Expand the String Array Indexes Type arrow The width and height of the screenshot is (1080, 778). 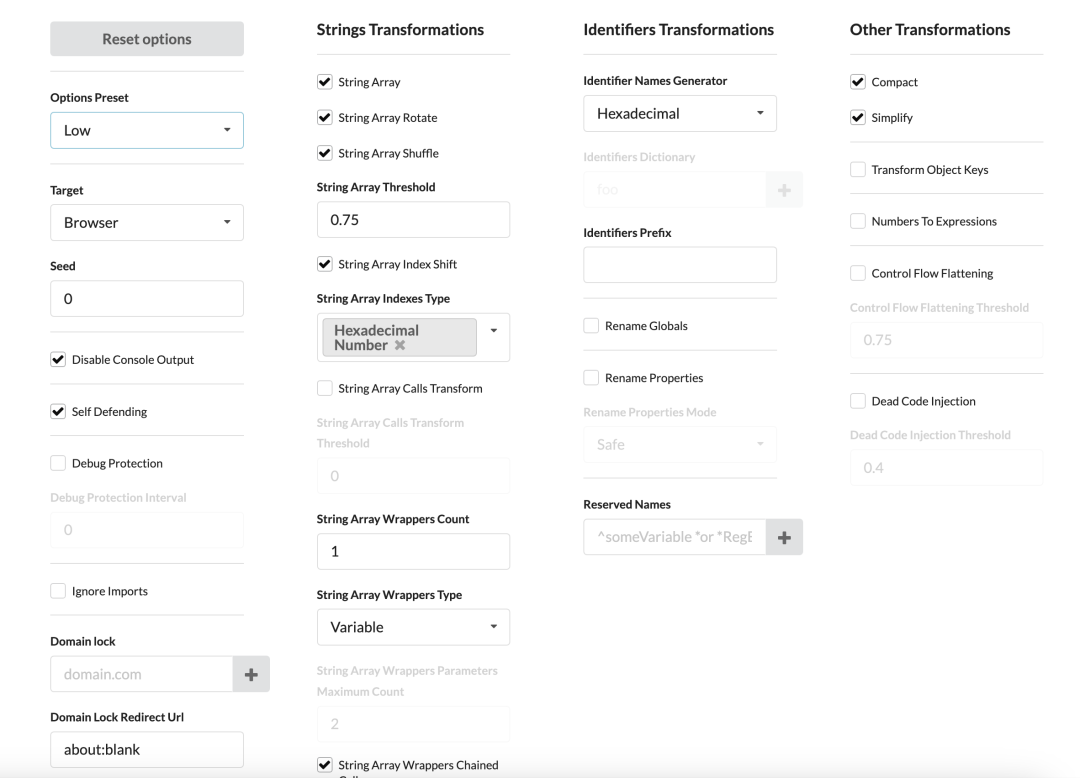tap(493, 329)
